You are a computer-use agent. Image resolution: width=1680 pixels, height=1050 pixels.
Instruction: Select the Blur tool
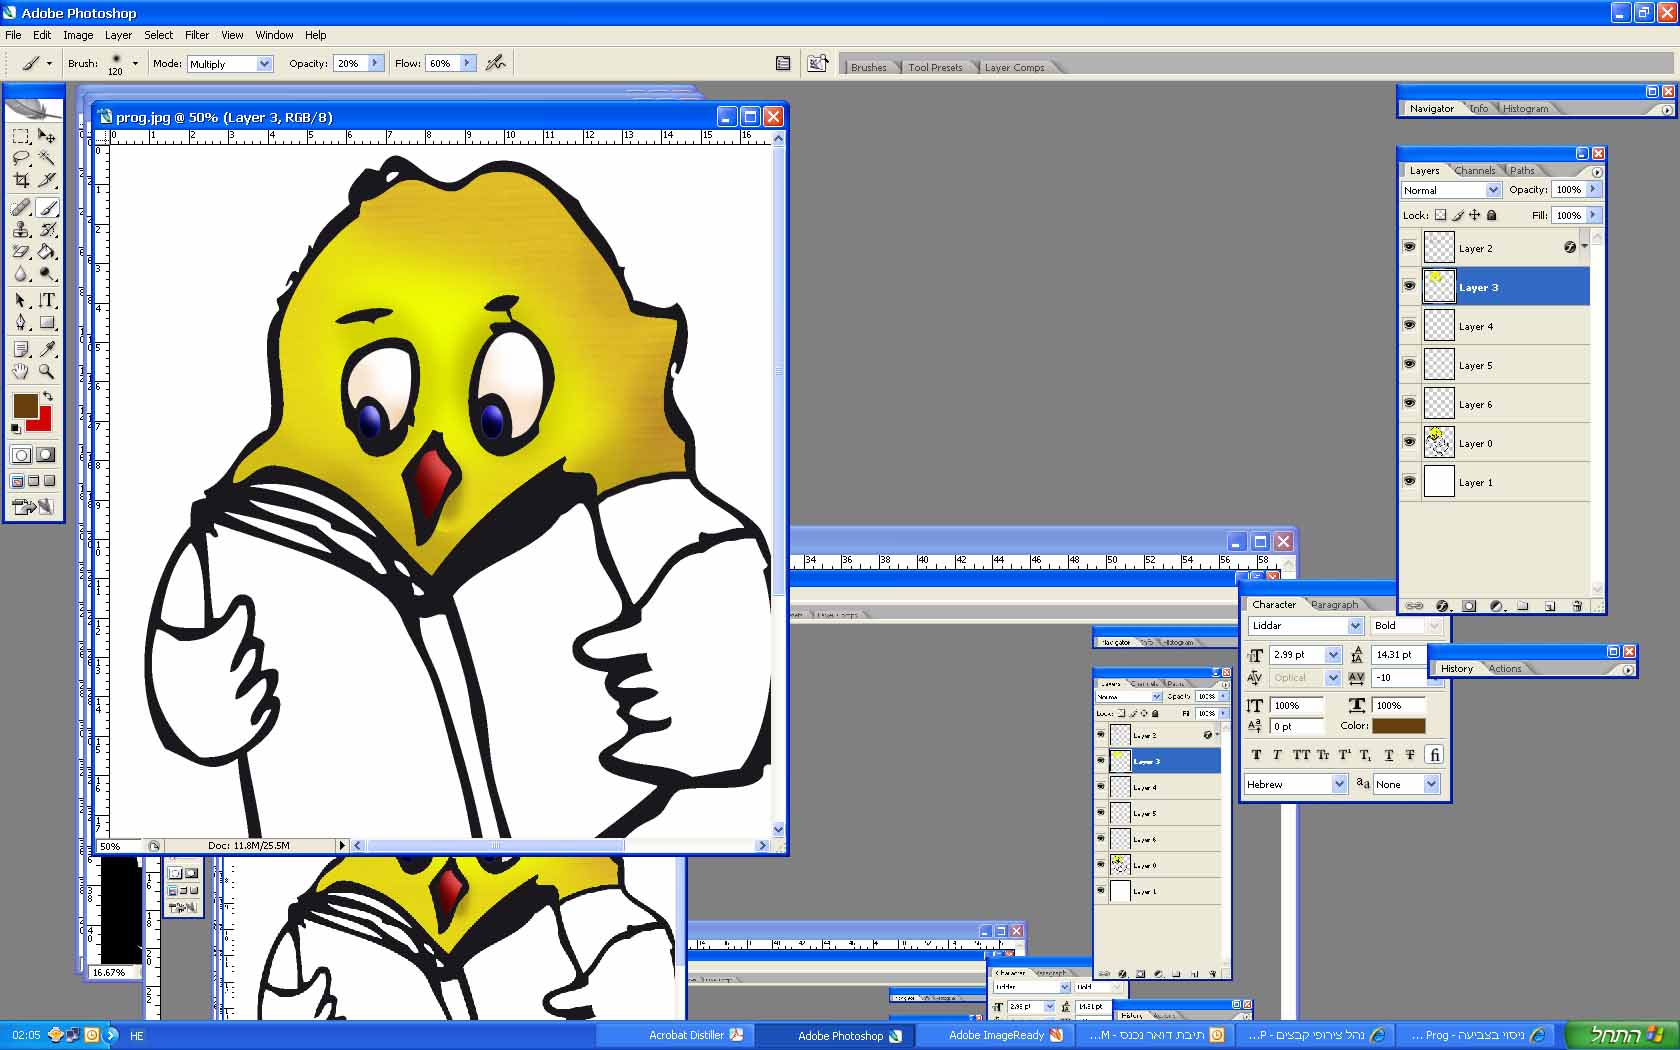tap(21, 273)
